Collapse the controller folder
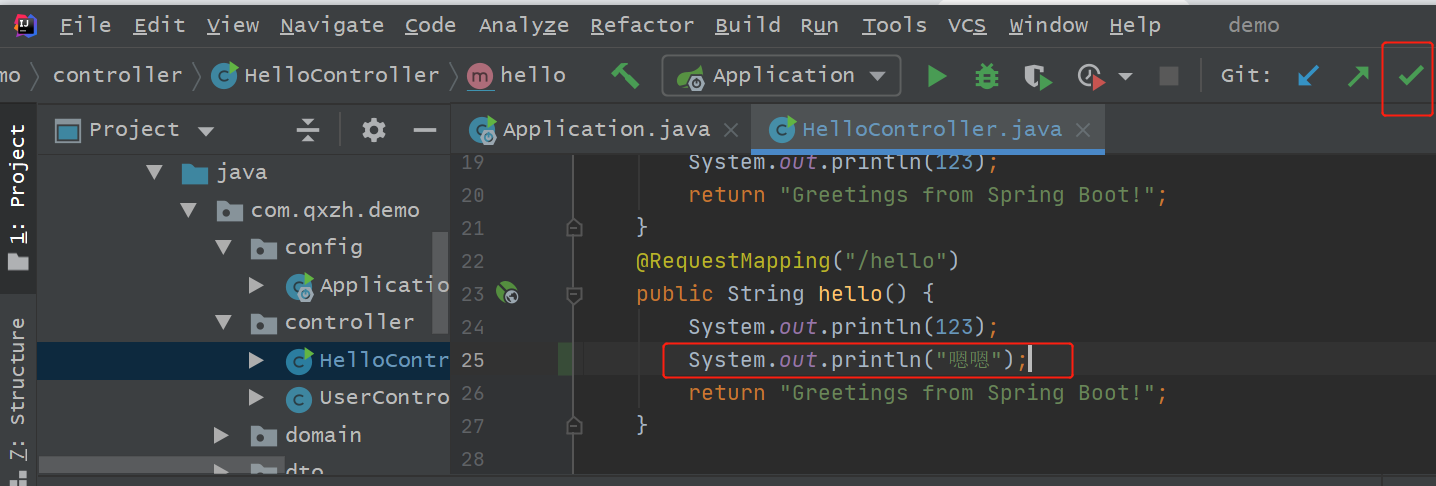 coord(223,322)
